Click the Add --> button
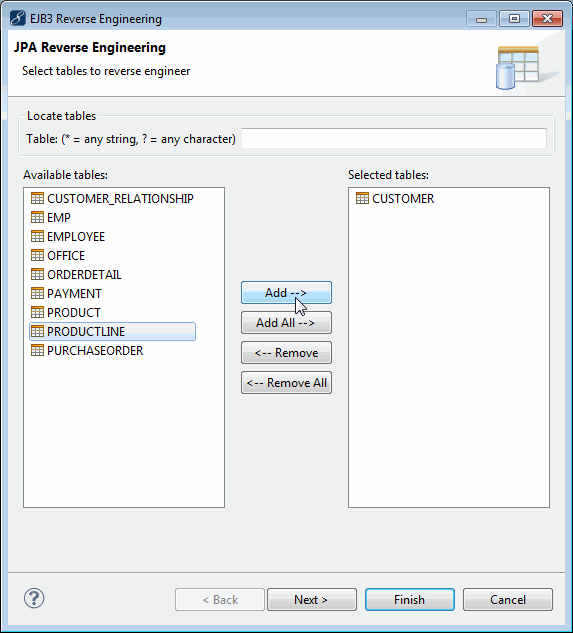 pos(286,293)
